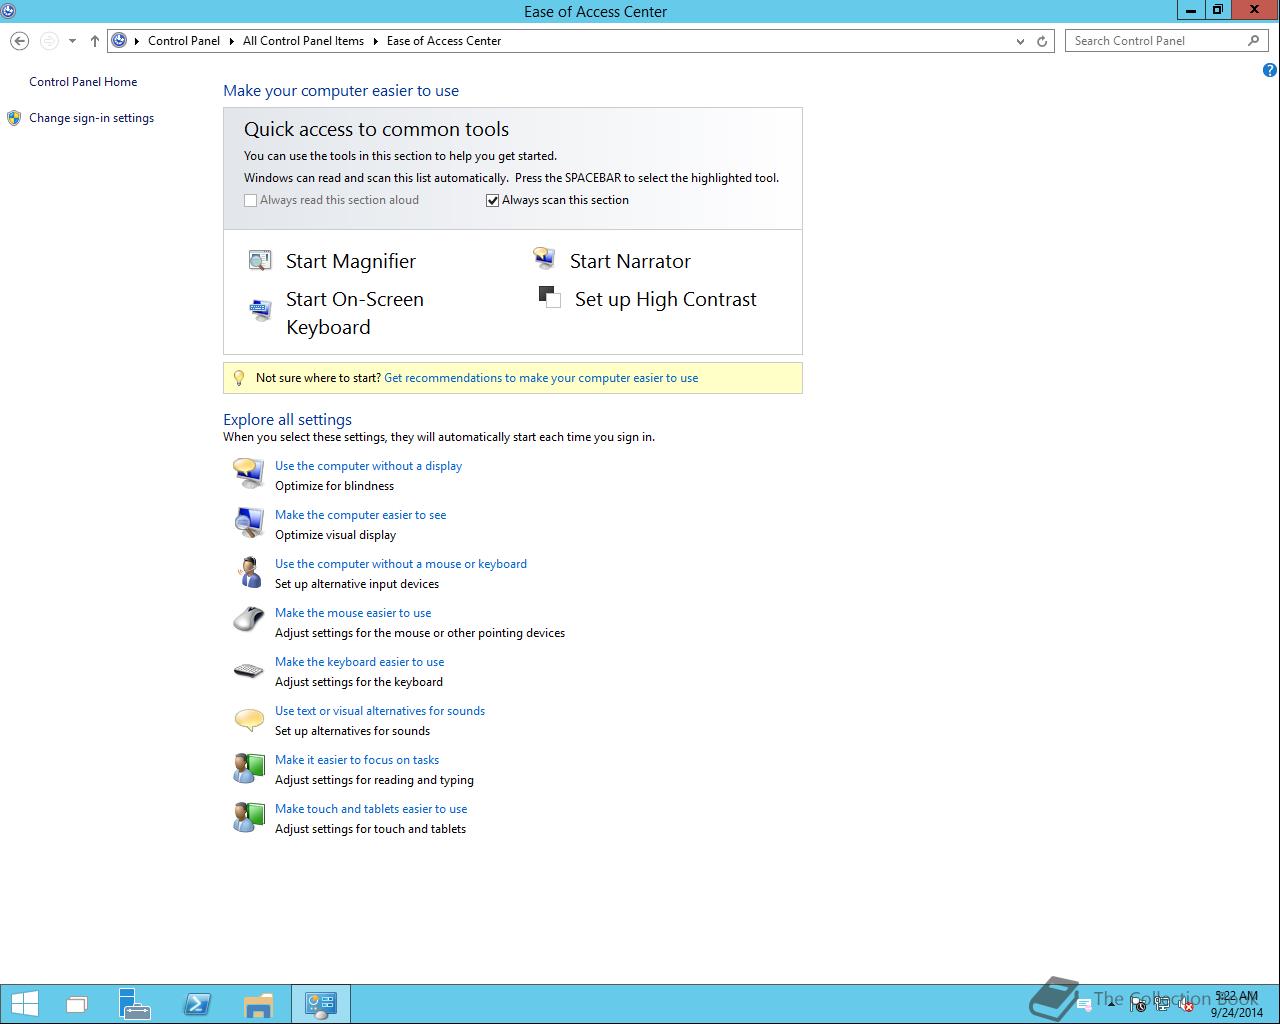Click the Ease of Access icon in the address bar

click(x=120, y=41)
